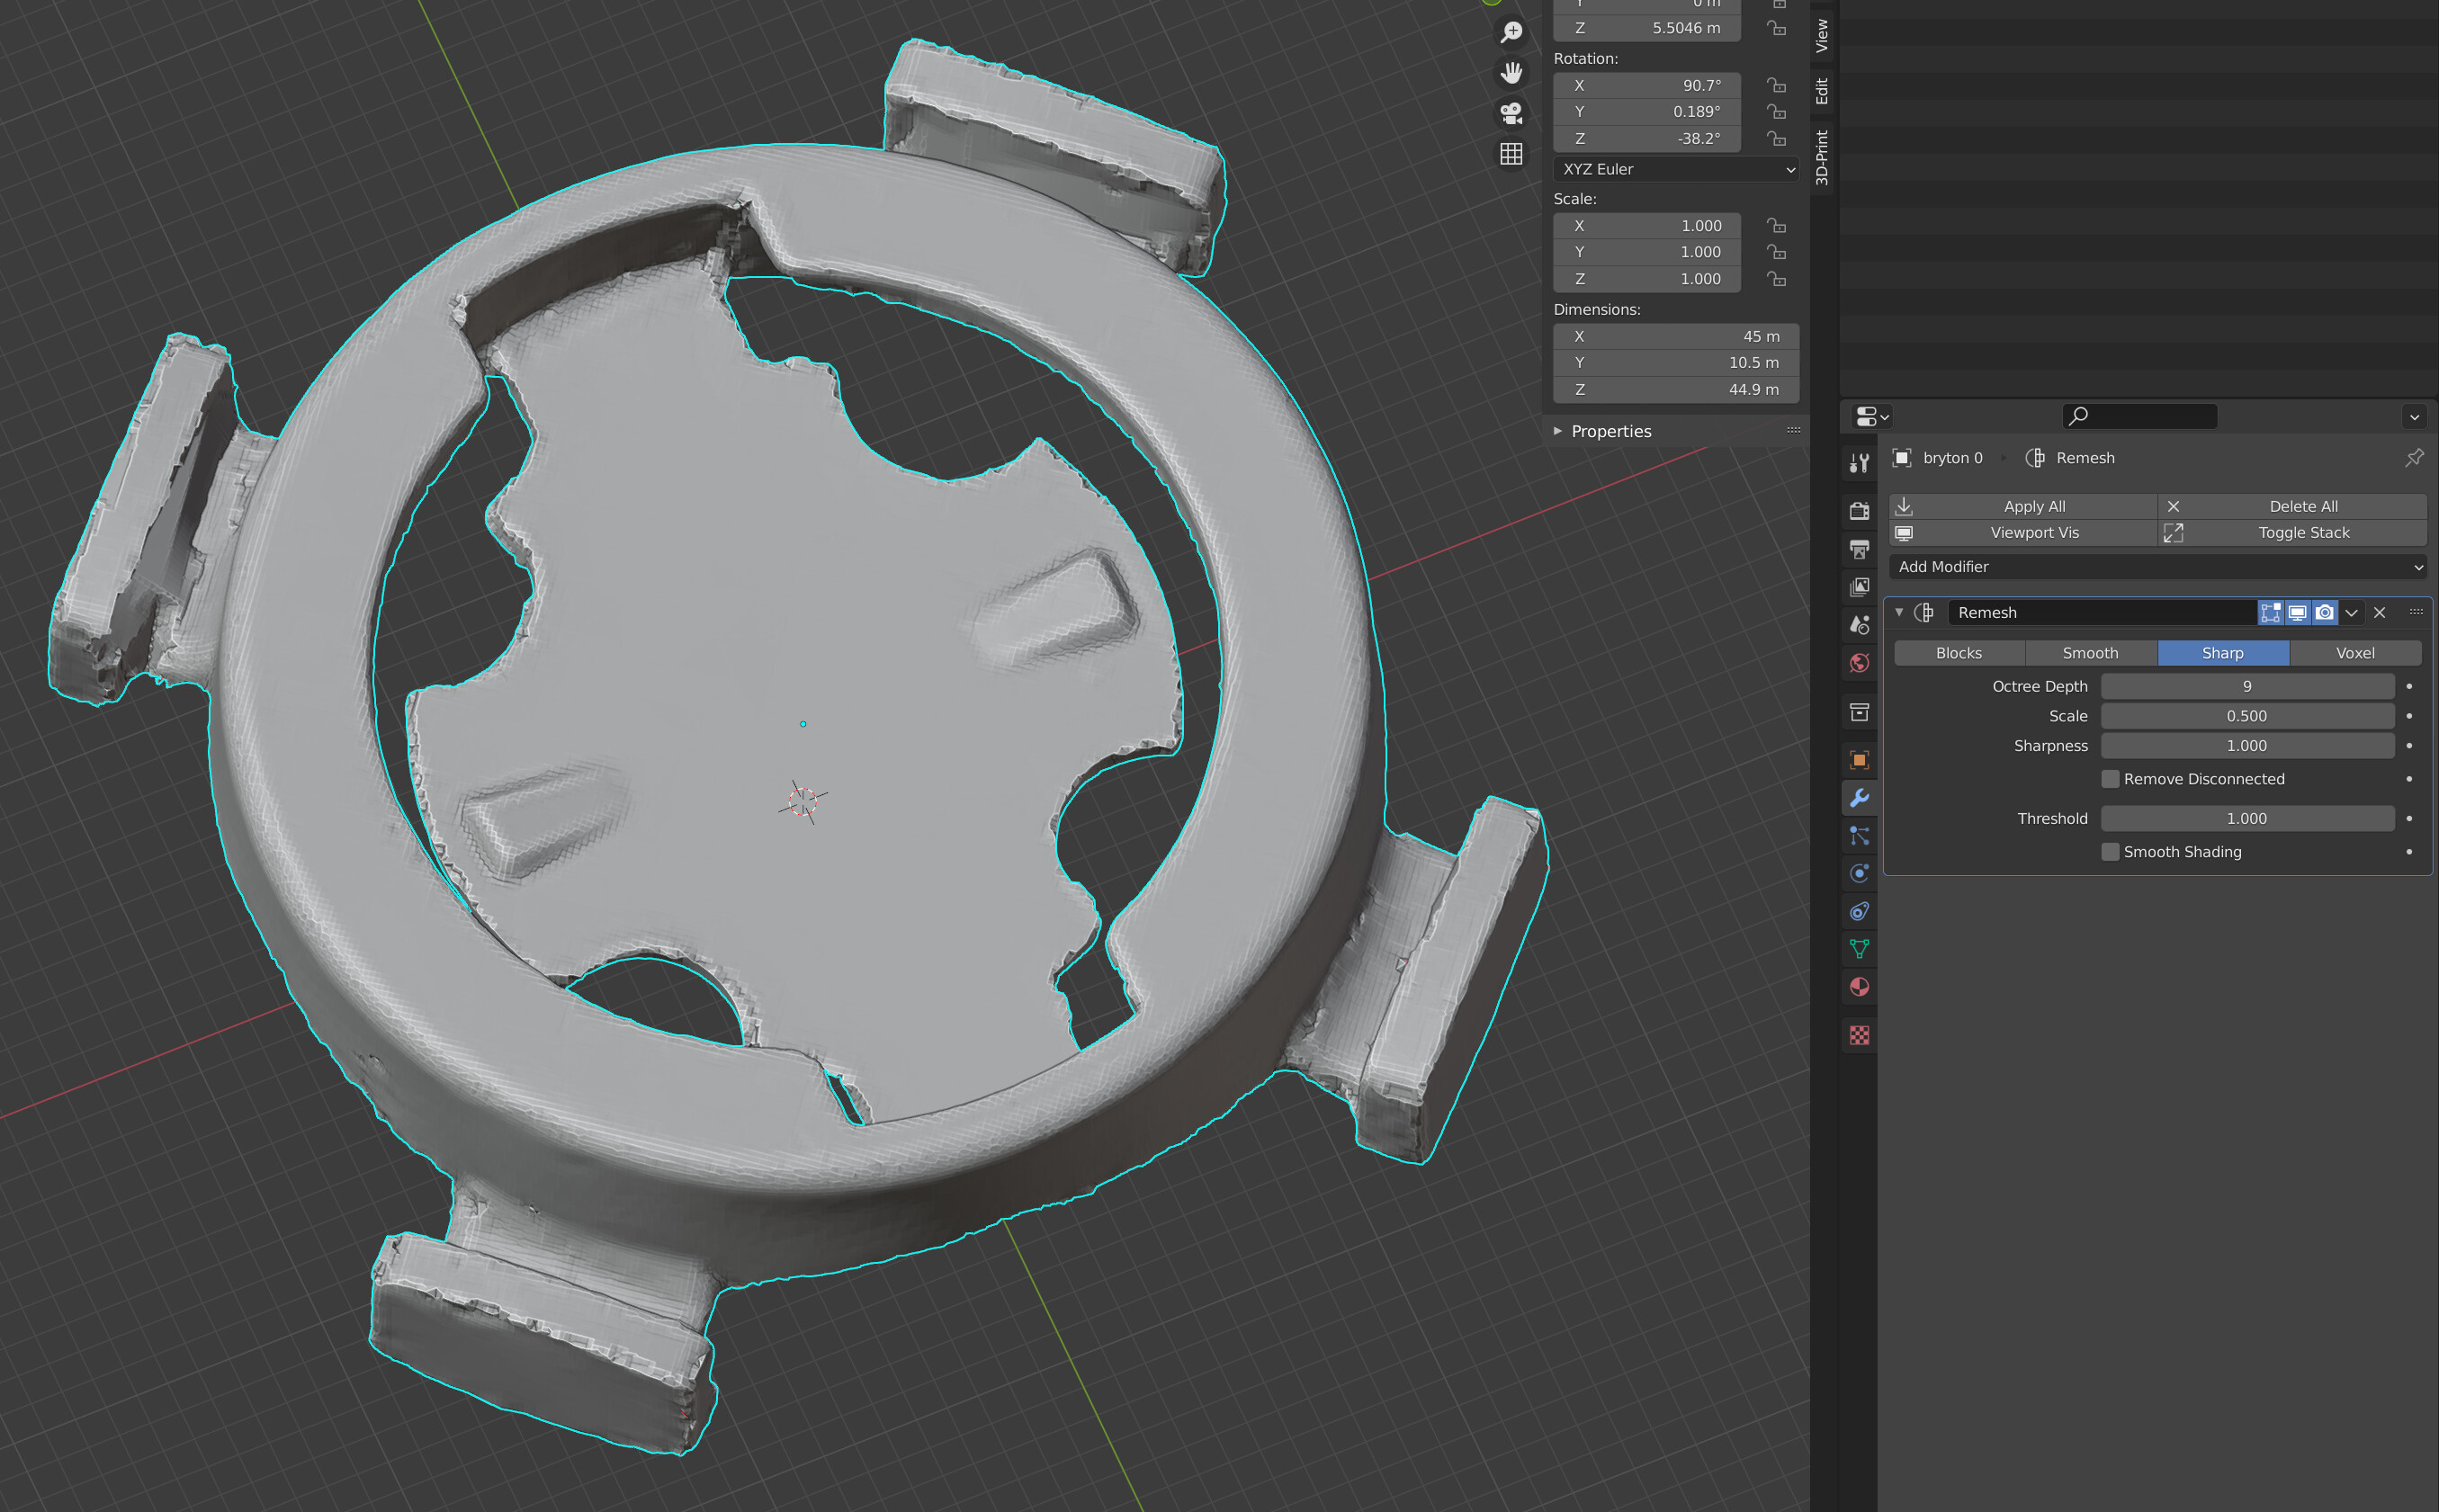This screenshot has width=2439, height=1512.
Task: Click the Toggle Stack button
Action: [2293, 533]
